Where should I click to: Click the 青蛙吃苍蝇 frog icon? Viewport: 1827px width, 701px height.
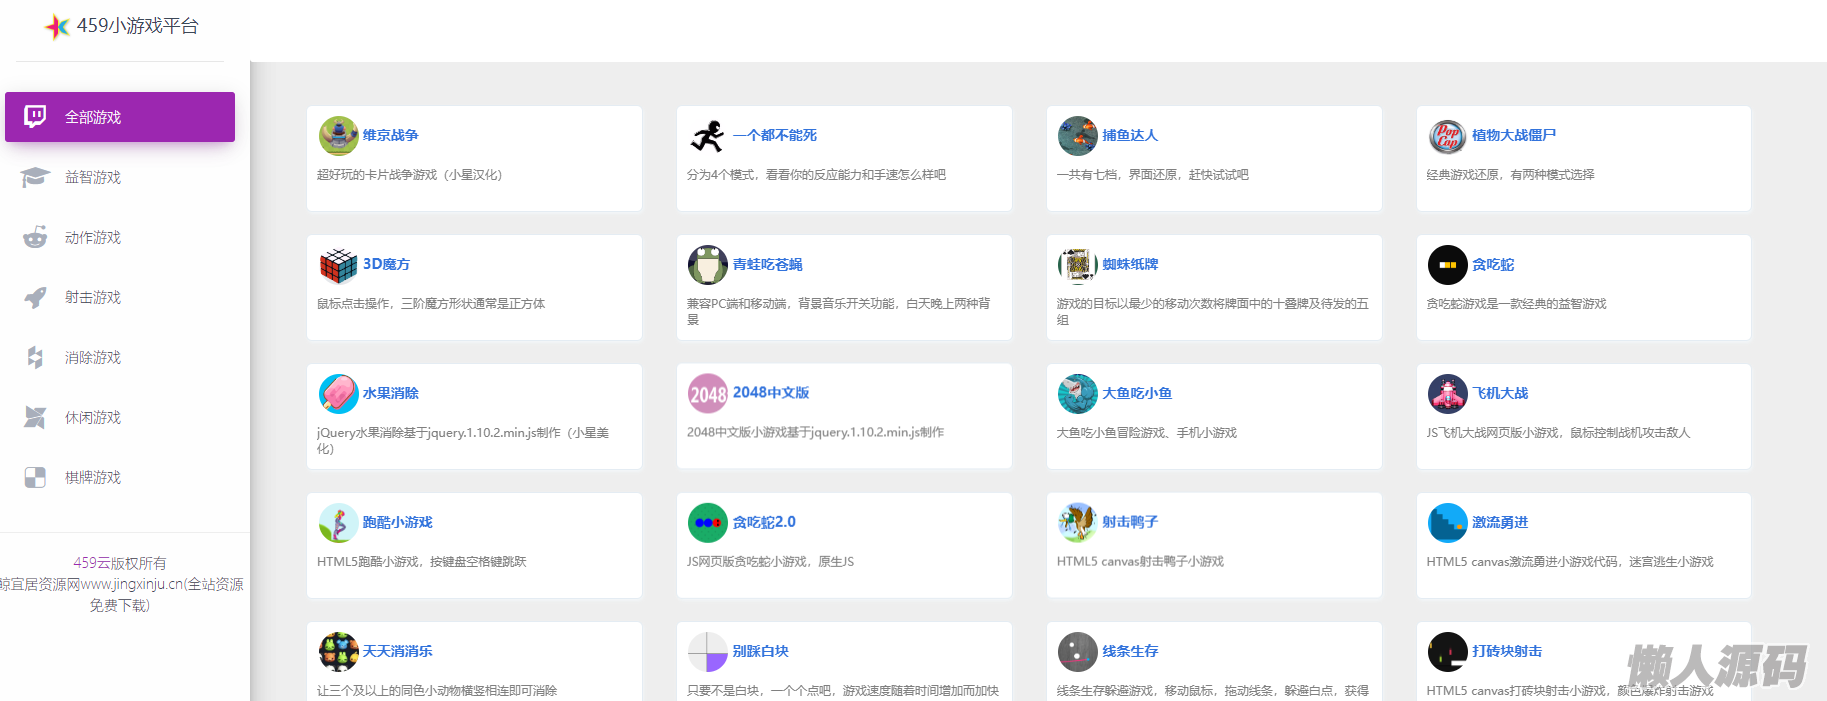point(708,265)
